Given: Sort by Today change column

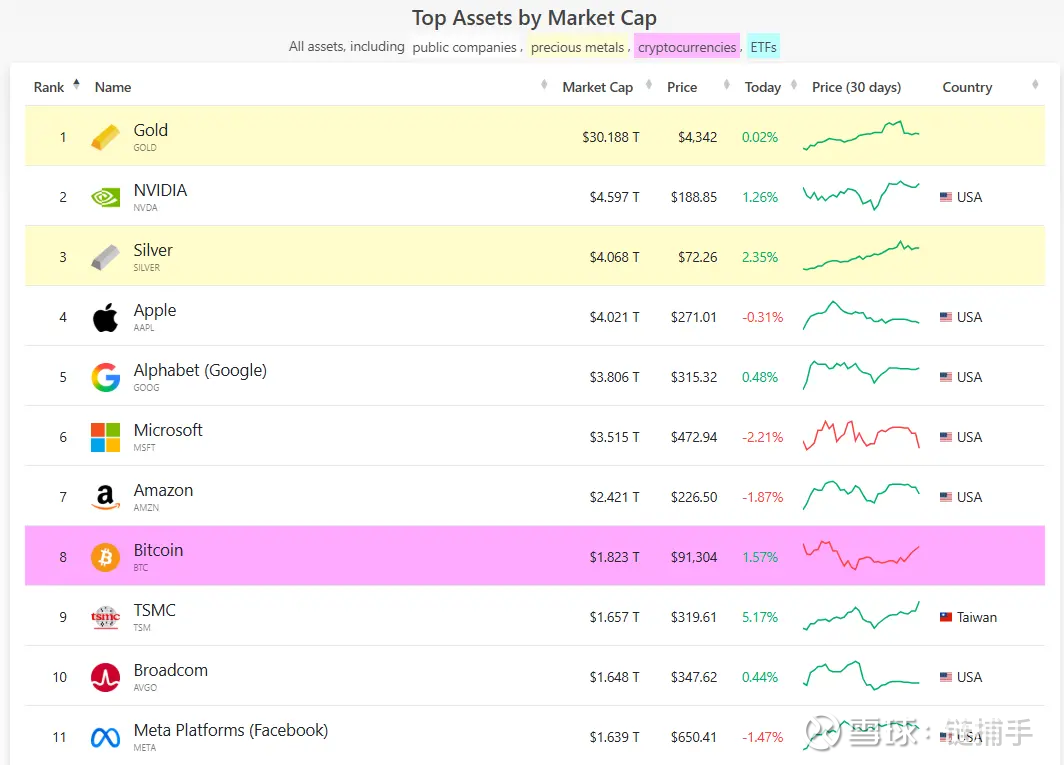Looking at the screenshot, I should point(763,87).
